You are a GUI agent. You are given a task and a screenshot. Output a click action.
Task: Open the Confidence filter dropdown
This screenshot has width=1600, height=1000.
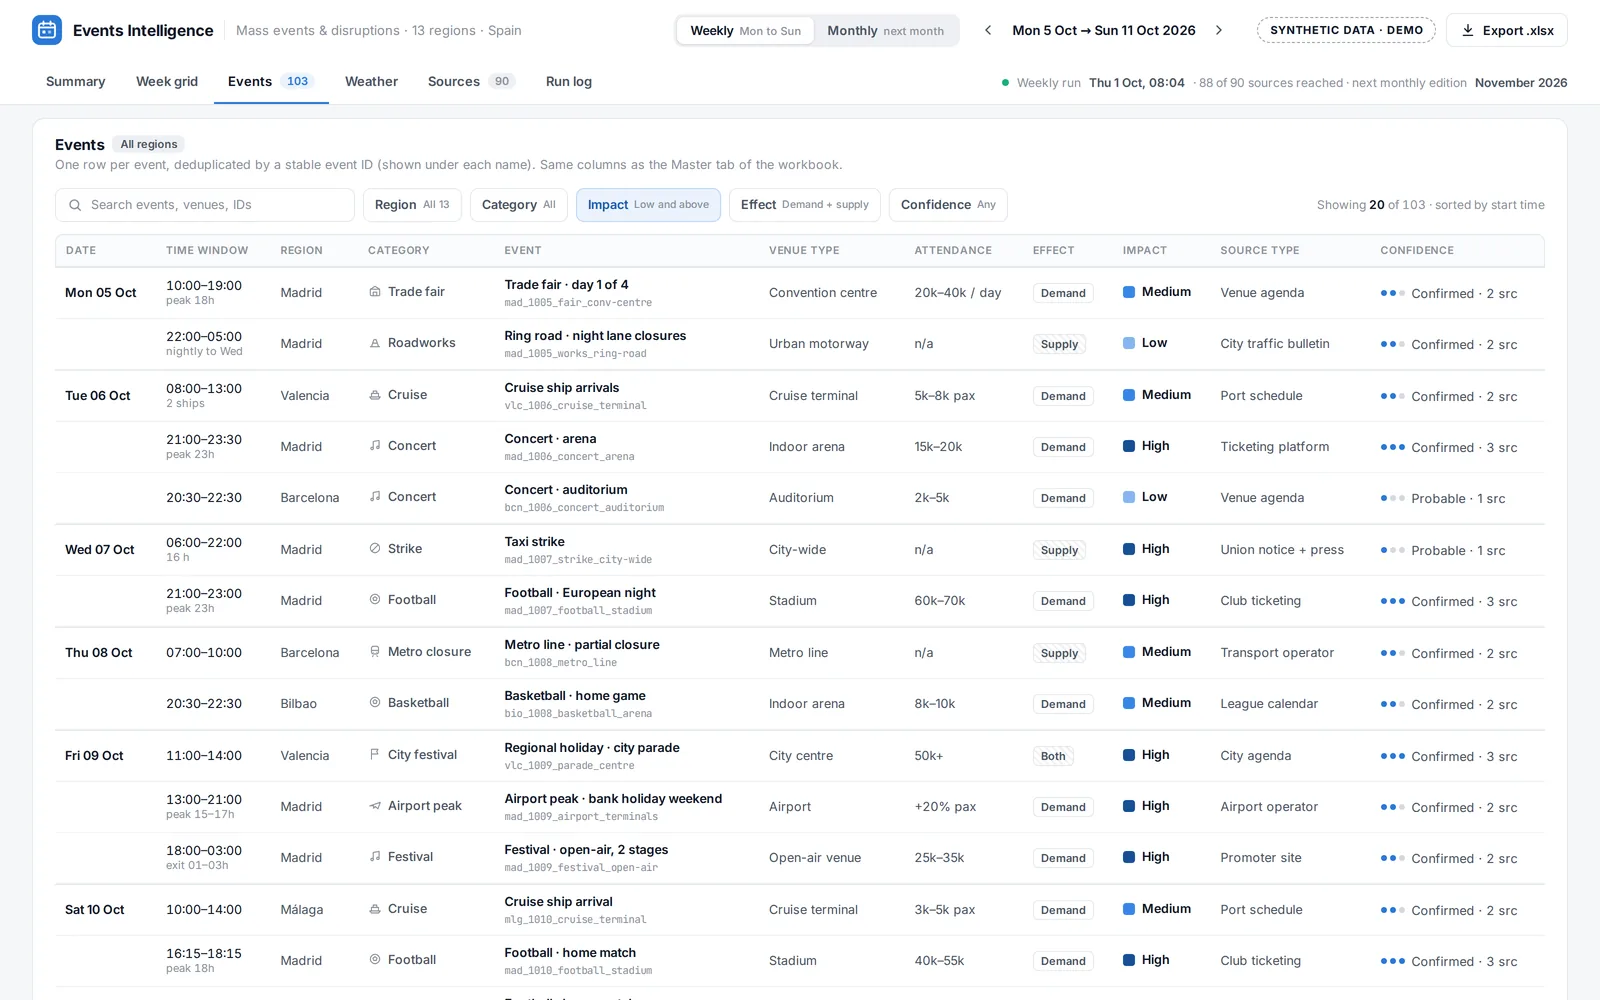[948, 205]
